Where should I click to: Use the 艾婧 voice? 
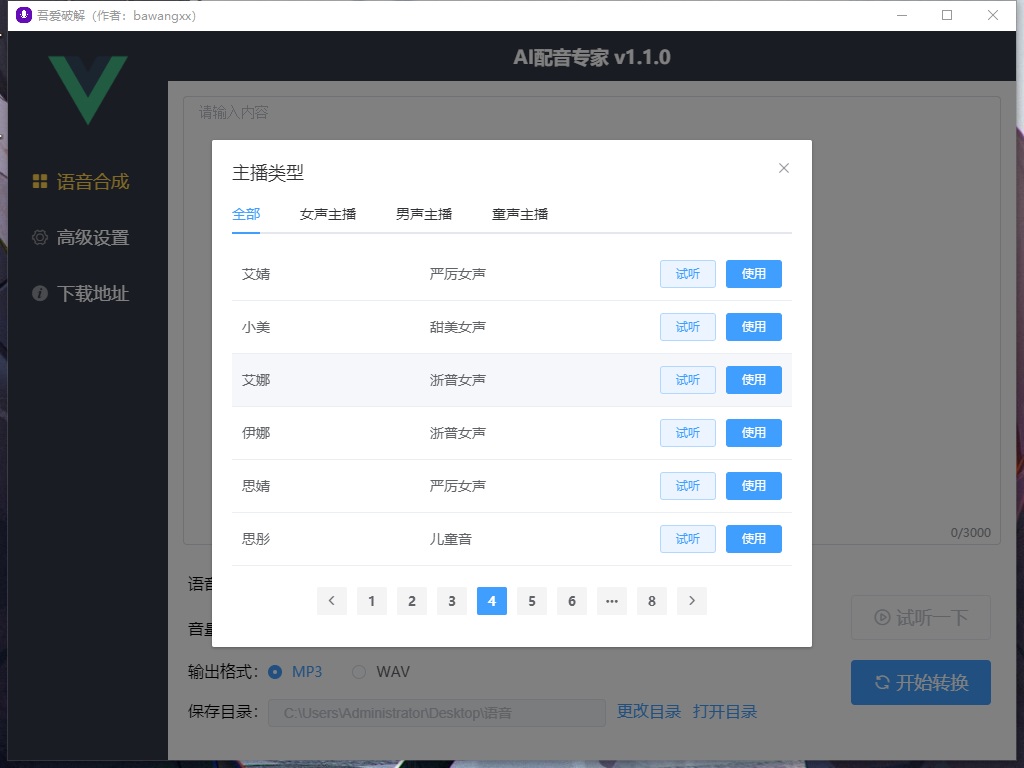click(754, 274)
